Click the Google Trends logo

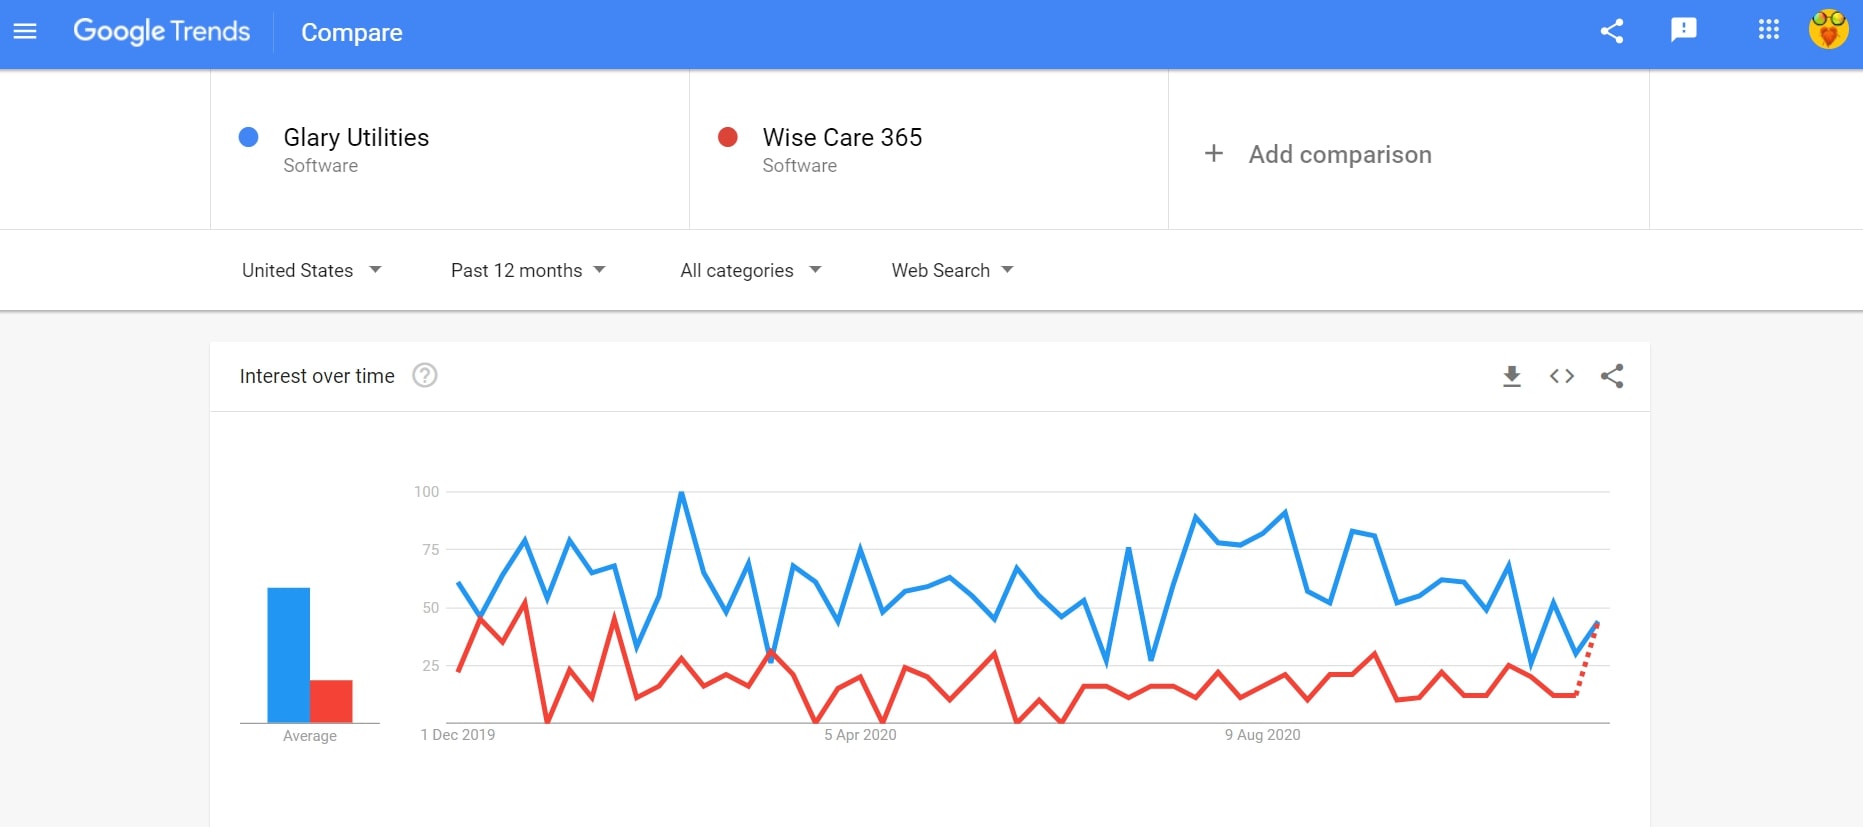click(x=162, y=31)
